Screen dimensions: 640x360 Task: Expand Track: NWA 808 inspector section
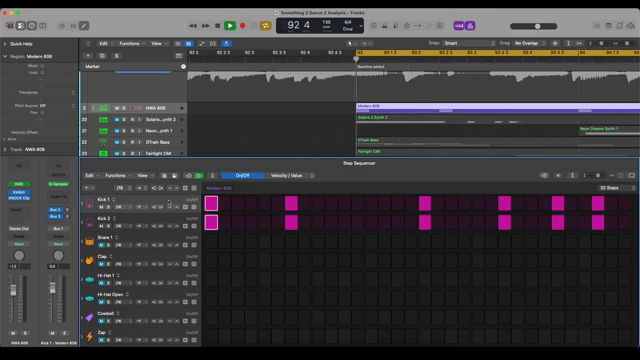tap(5, 149)
